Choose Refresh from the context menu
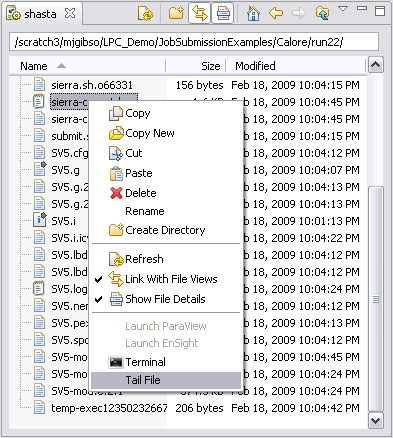The height and width of the screenshot is (438, 393). click(166, 259)
